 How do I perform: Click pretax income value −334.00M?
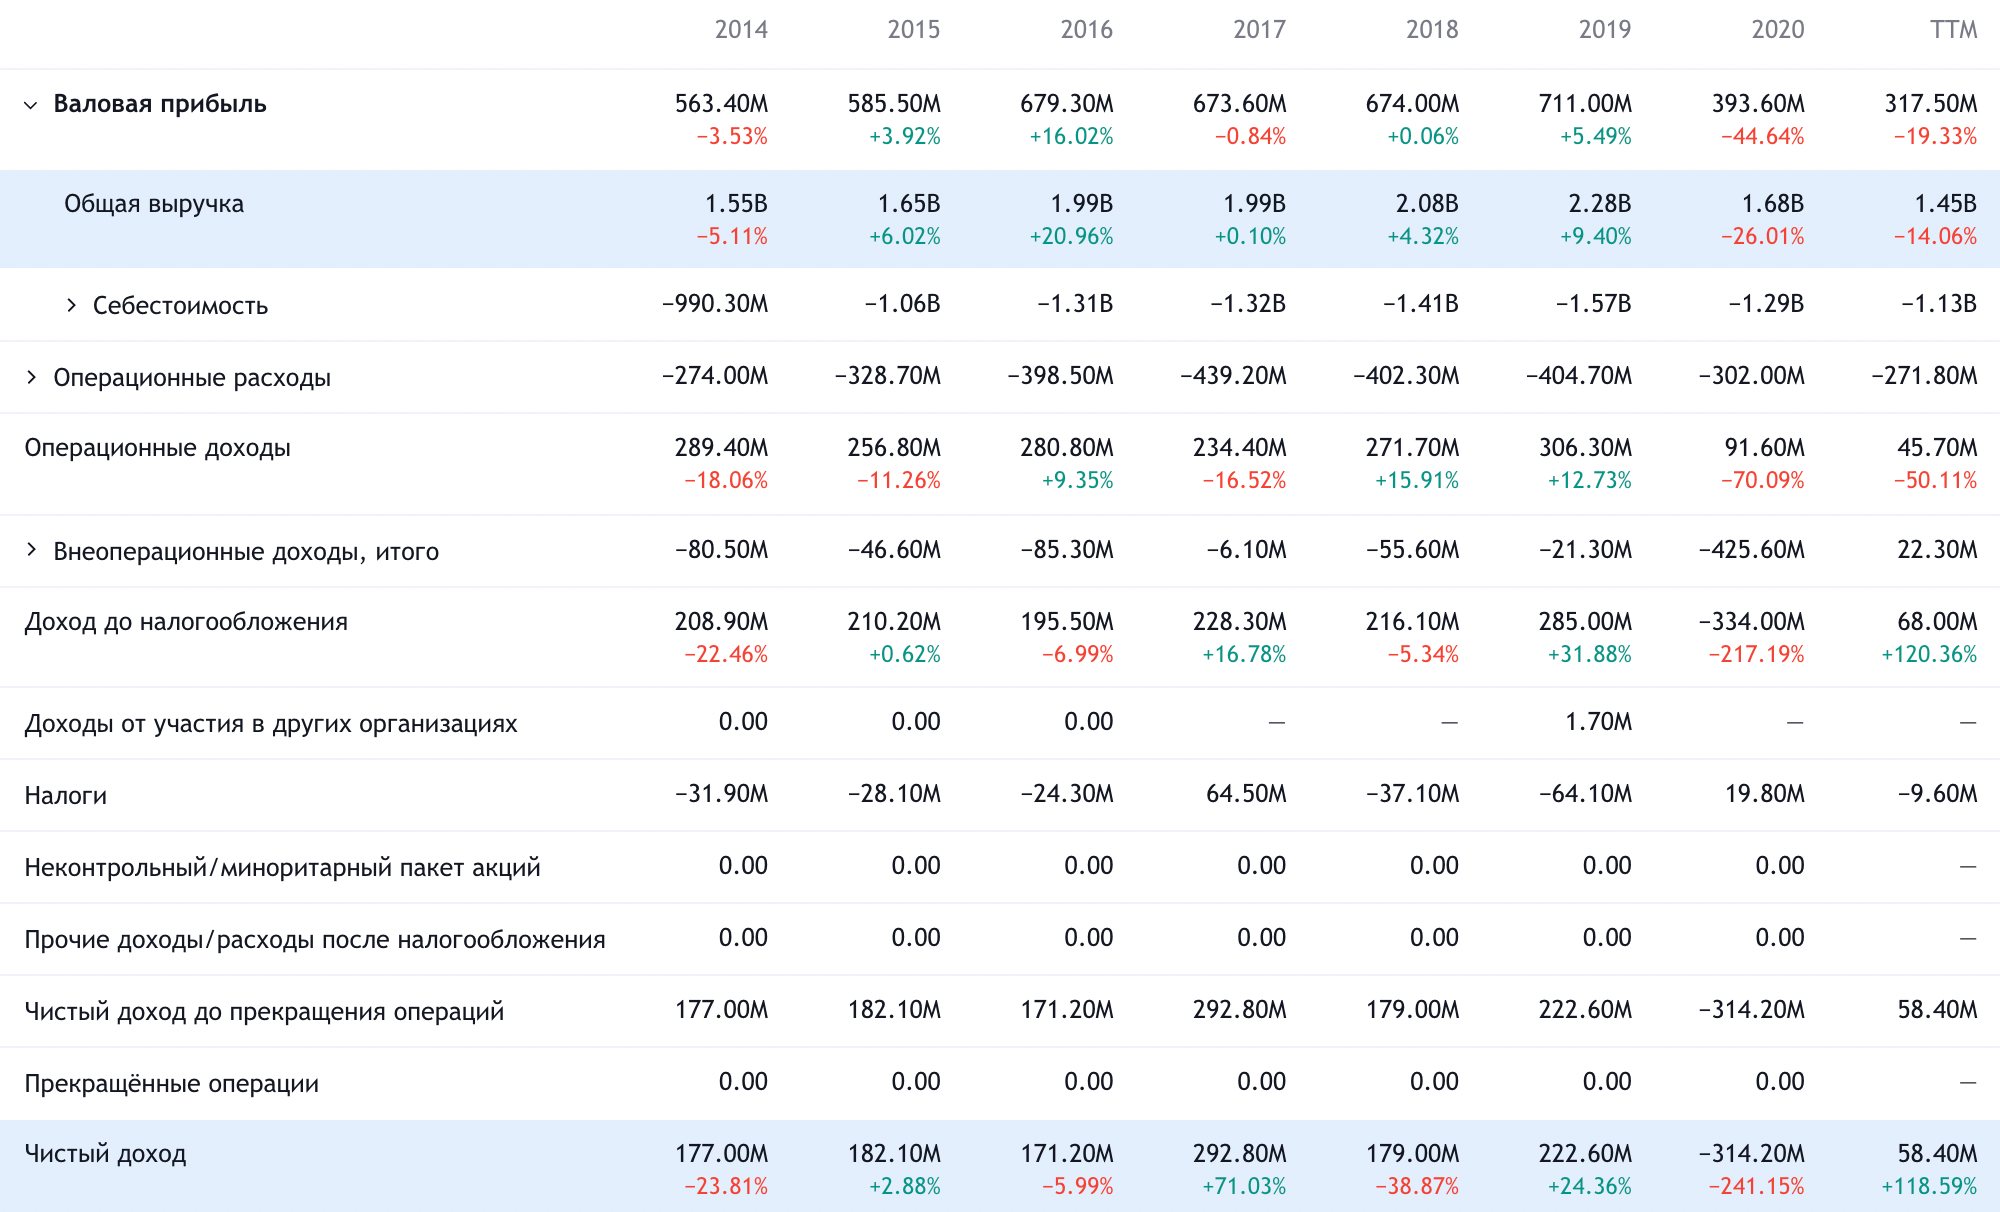click(x=1752, y=622)
